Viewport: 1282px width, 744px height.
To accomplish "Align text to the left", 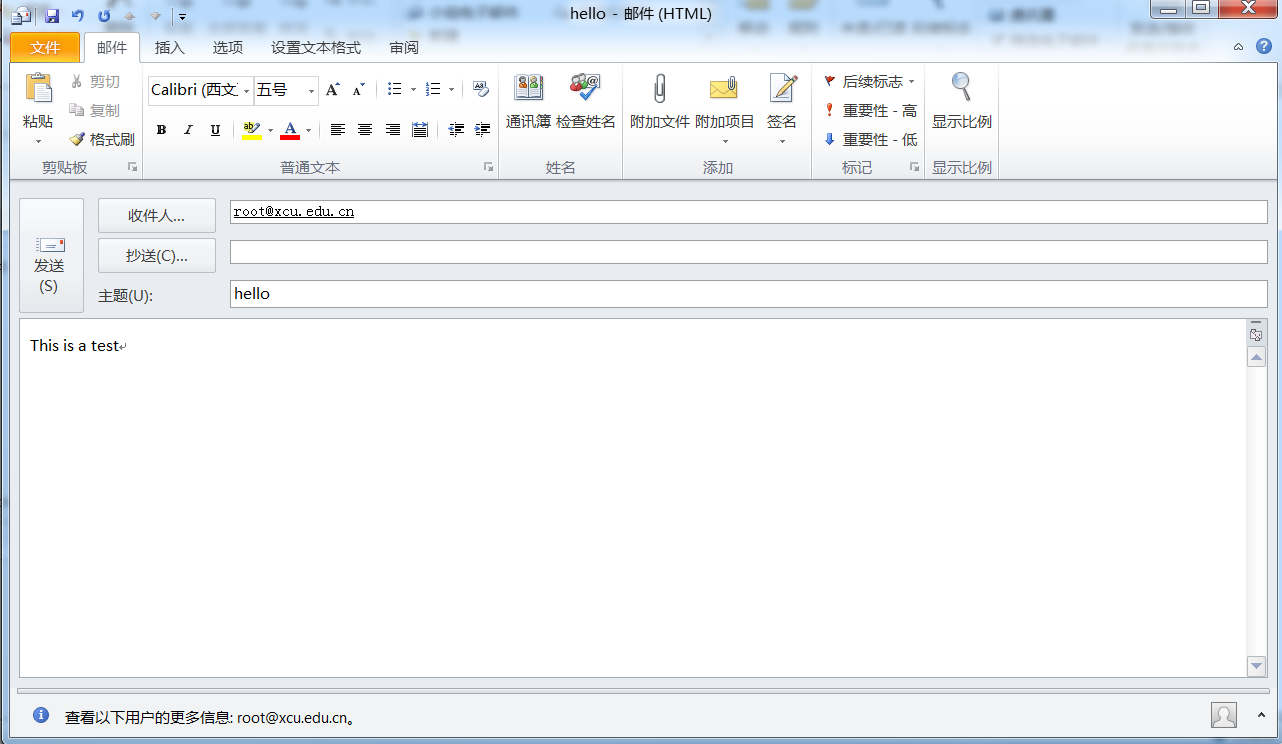I will coord(338,130).
